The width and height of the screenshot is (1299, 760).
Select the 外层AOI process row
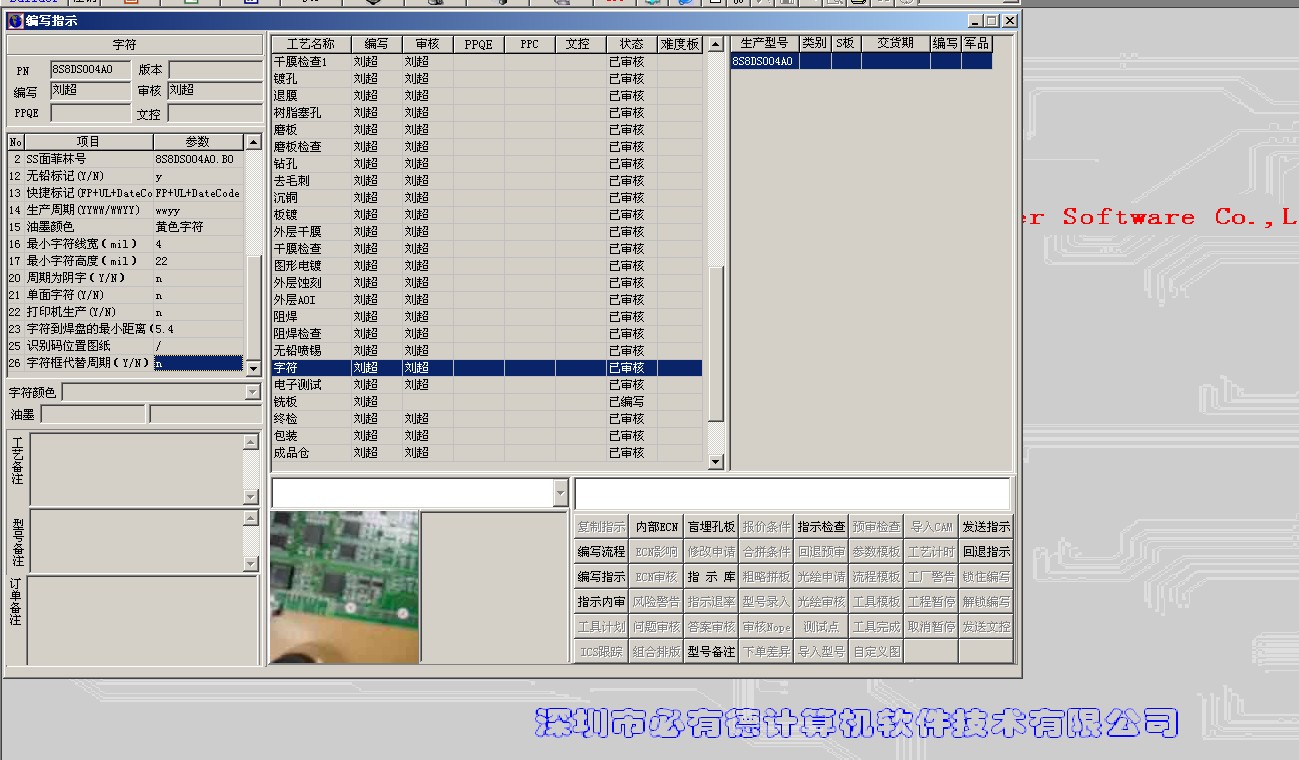[x=487, y=300]
